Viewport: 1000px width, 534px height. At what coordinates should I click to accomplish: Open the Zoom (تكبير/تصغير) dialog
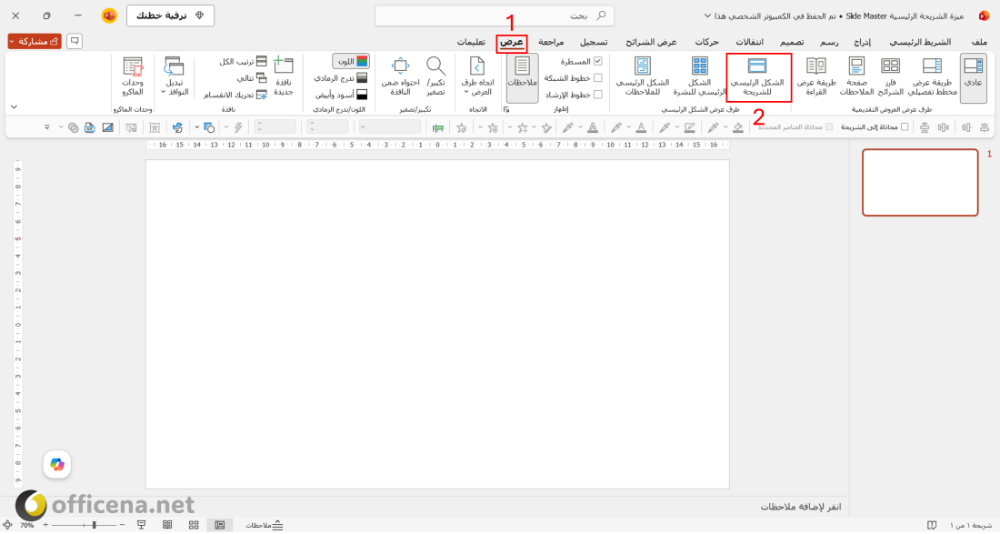[436, 78]
